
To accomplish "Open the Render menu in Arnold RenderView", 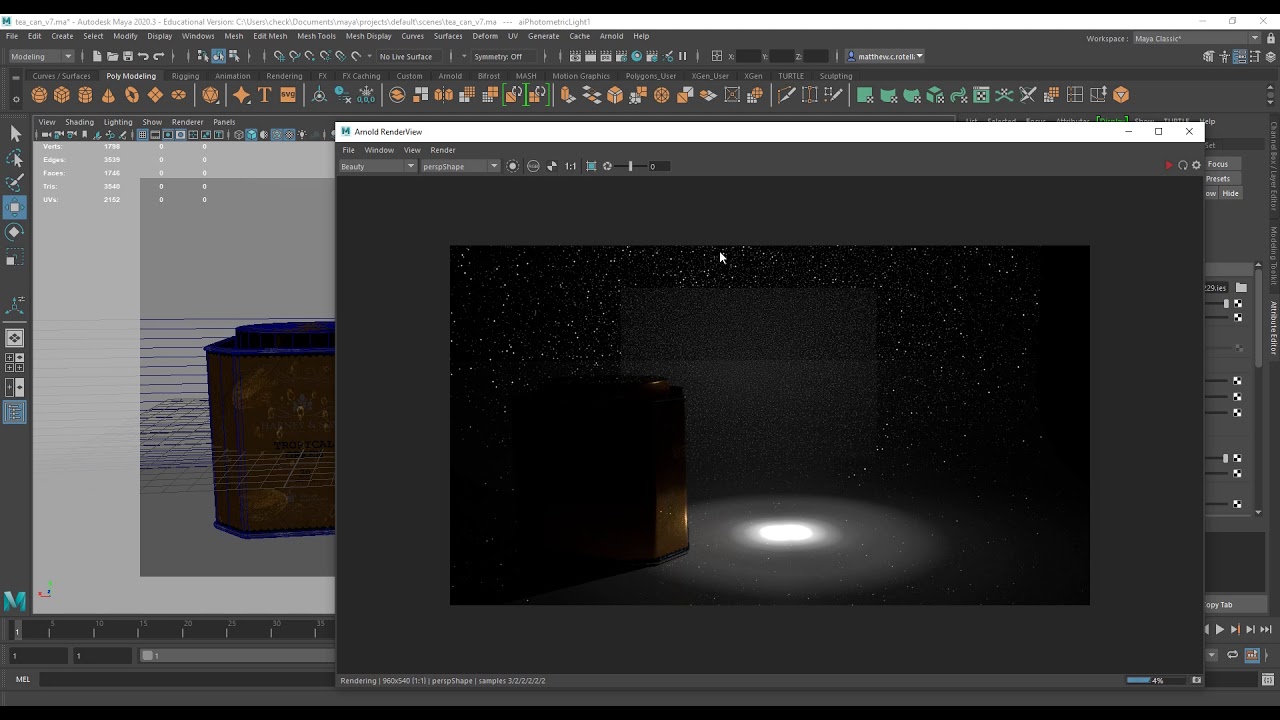I will tap(443, 150).
